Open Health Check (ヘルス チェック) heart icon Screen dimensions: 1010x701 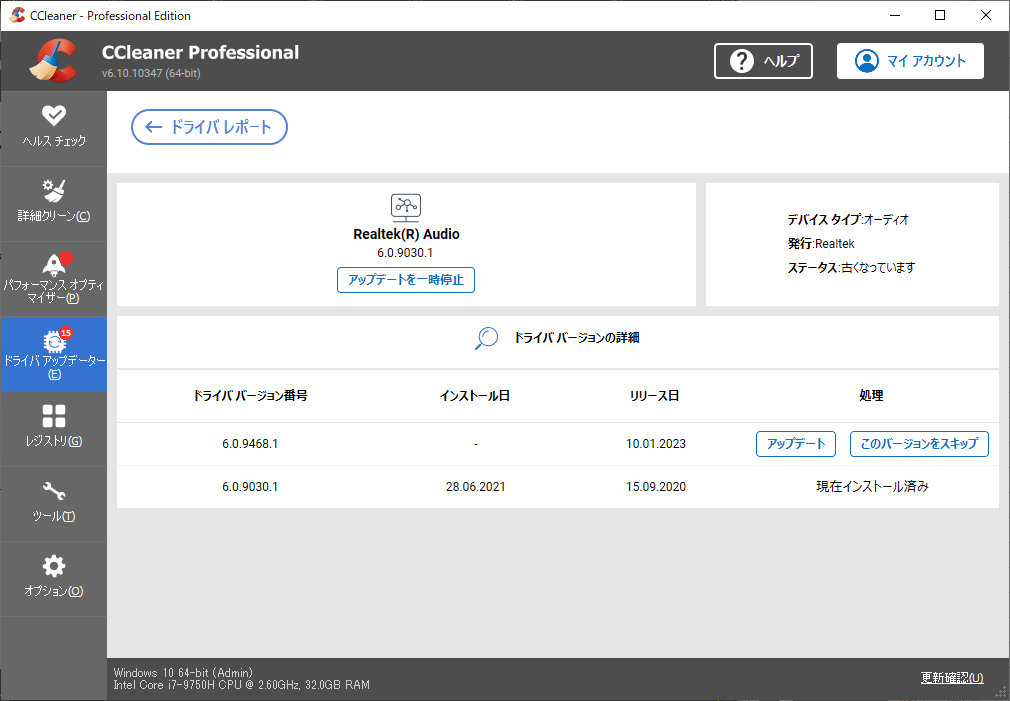[x=53, y=116]
